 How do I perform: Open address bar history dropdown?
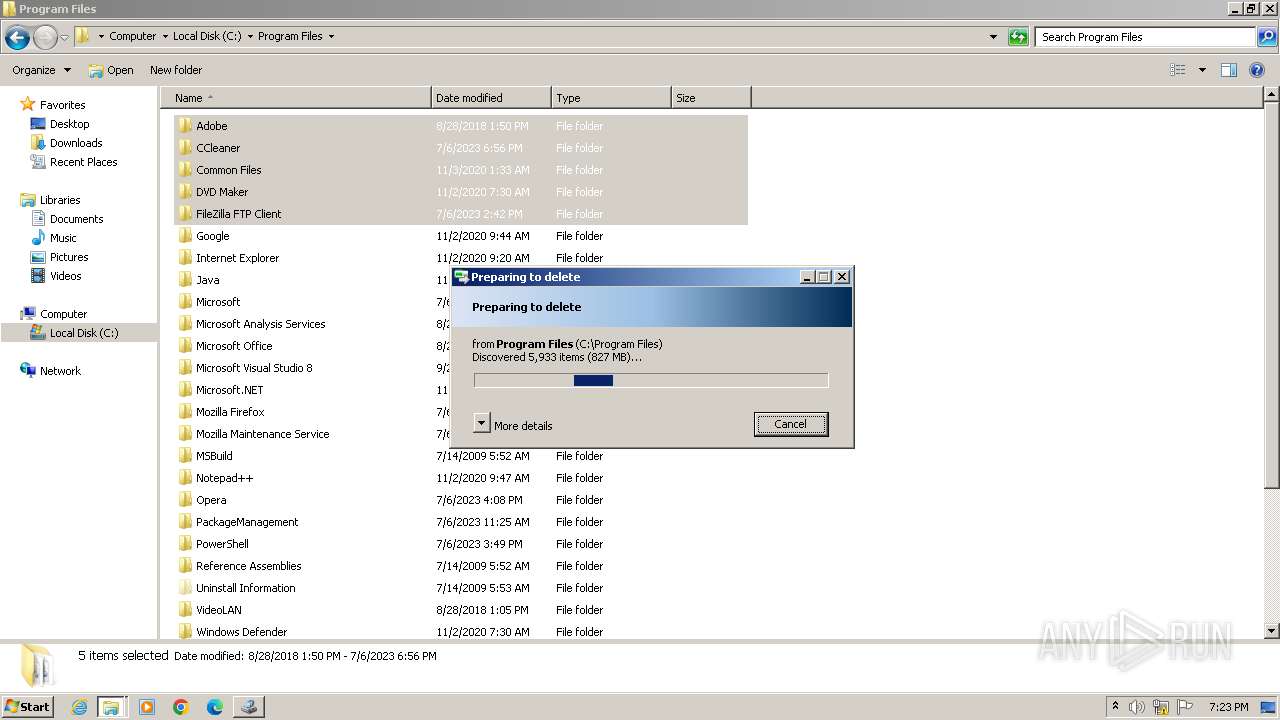[x=993, y=37]
